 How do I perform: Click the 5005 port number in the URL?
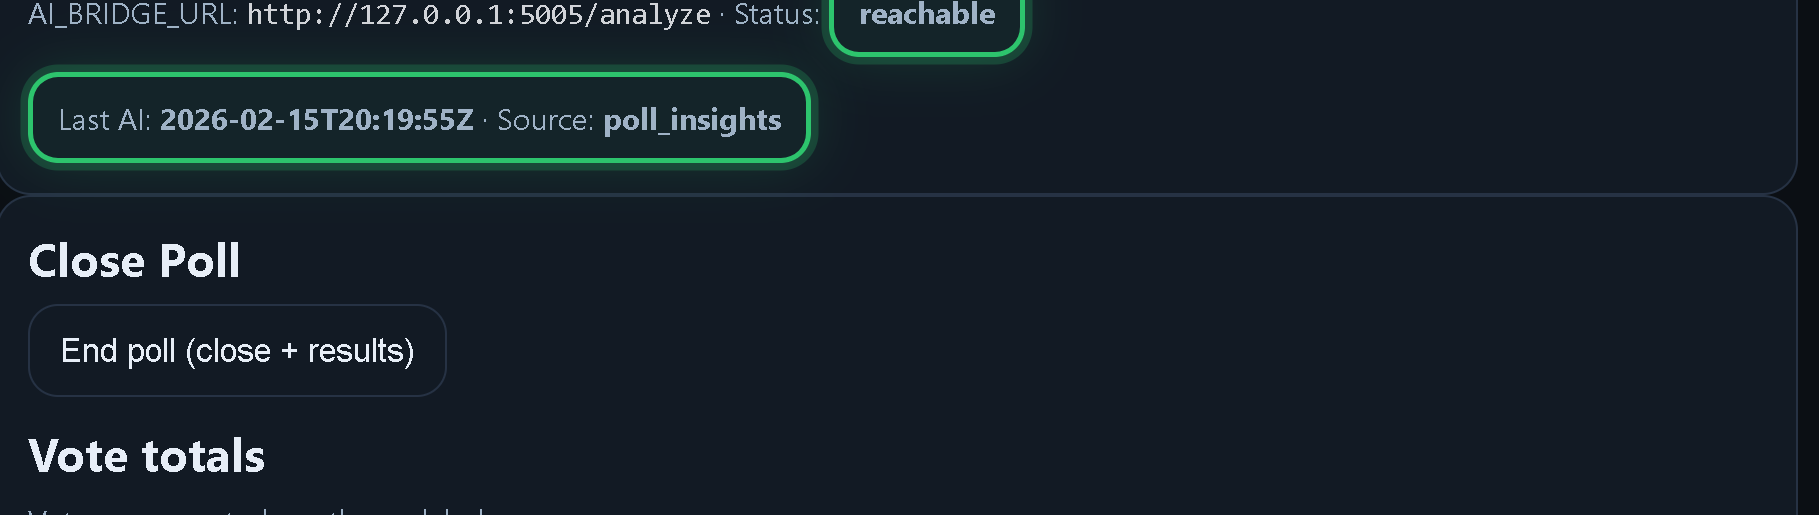(x=551, y=15)
